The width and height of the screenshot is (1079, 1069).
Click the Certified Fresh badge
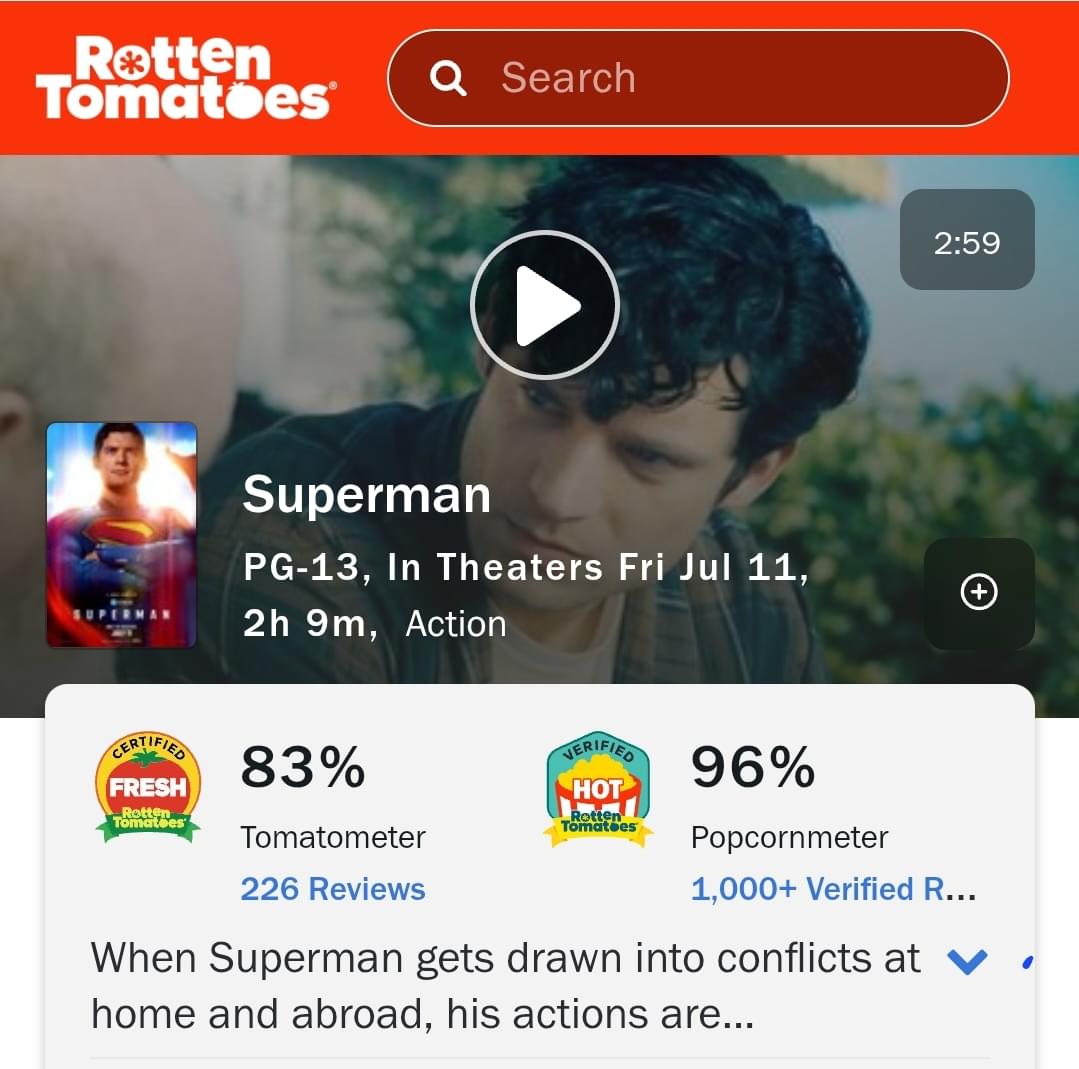148,787
